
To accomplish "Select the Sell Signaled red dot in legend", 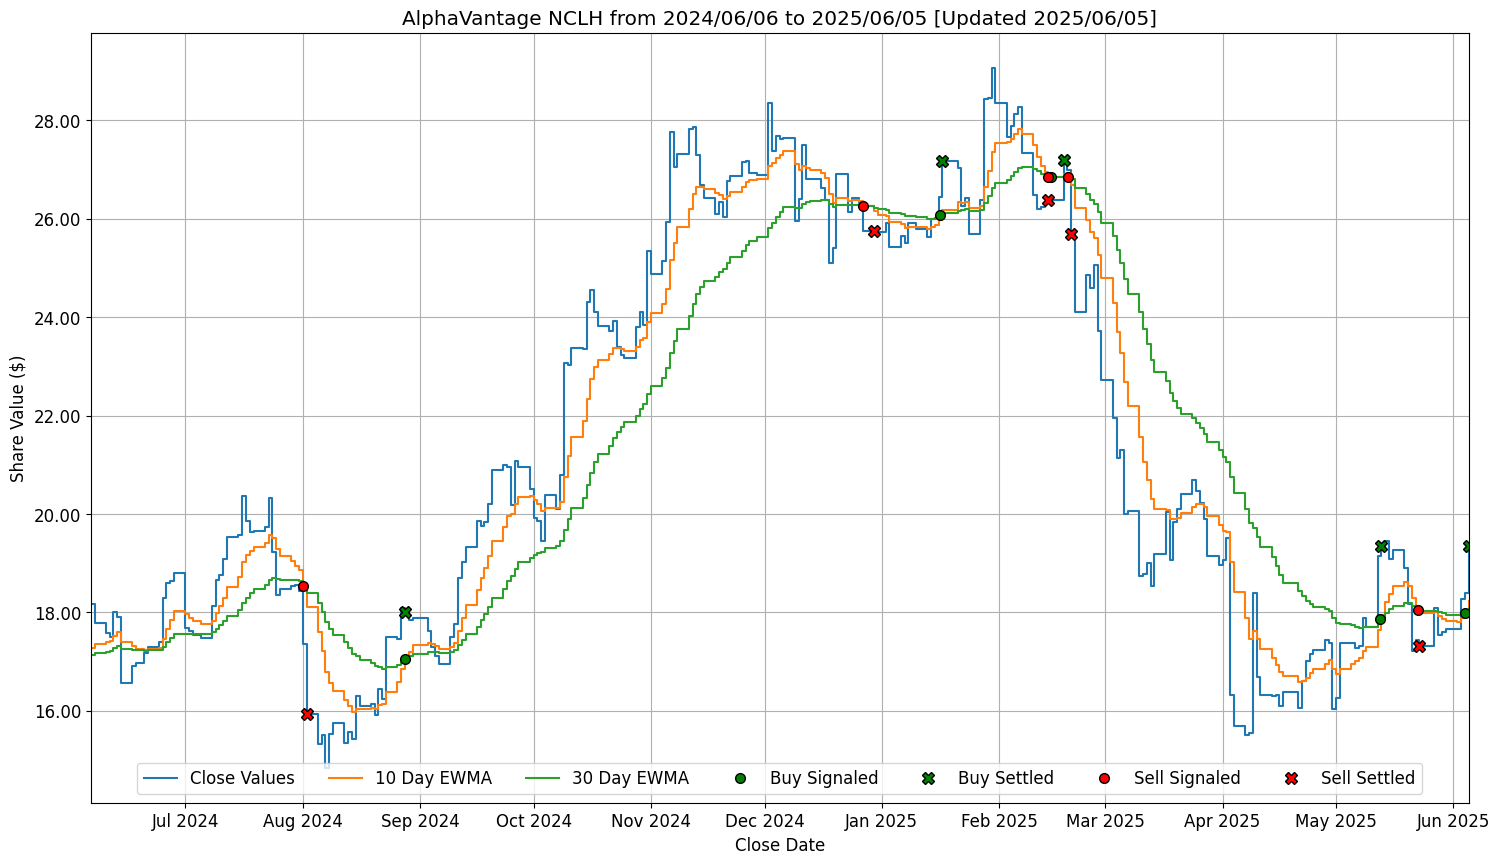I will point(1104,778).
